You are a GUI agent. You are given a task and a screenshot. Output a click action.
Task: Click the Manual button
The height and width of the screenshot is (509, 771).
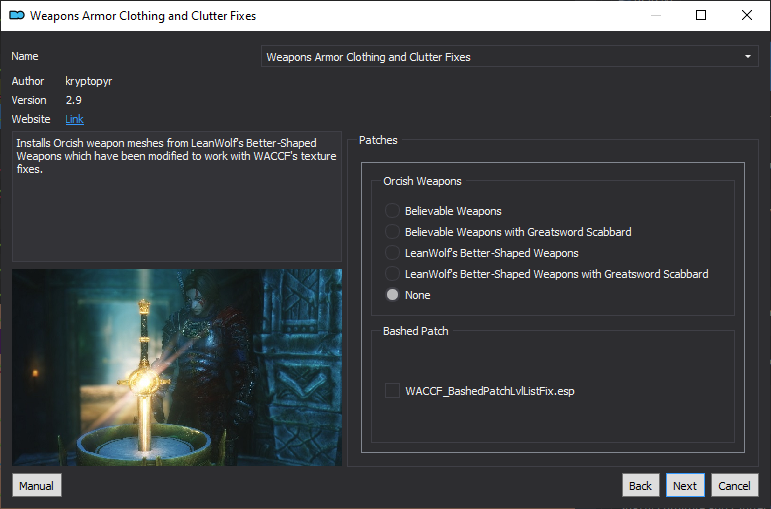point(37,486)
